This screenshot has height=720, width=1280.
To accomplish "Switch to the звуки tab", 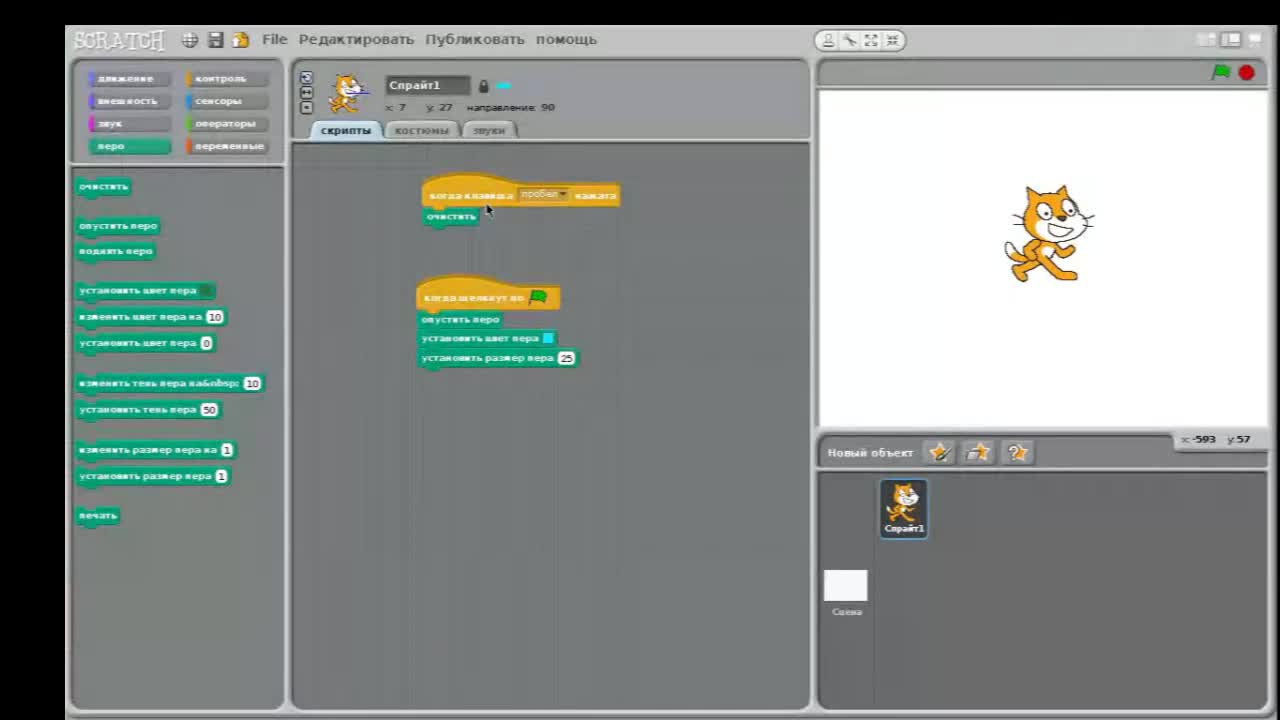I will (489, 130).
